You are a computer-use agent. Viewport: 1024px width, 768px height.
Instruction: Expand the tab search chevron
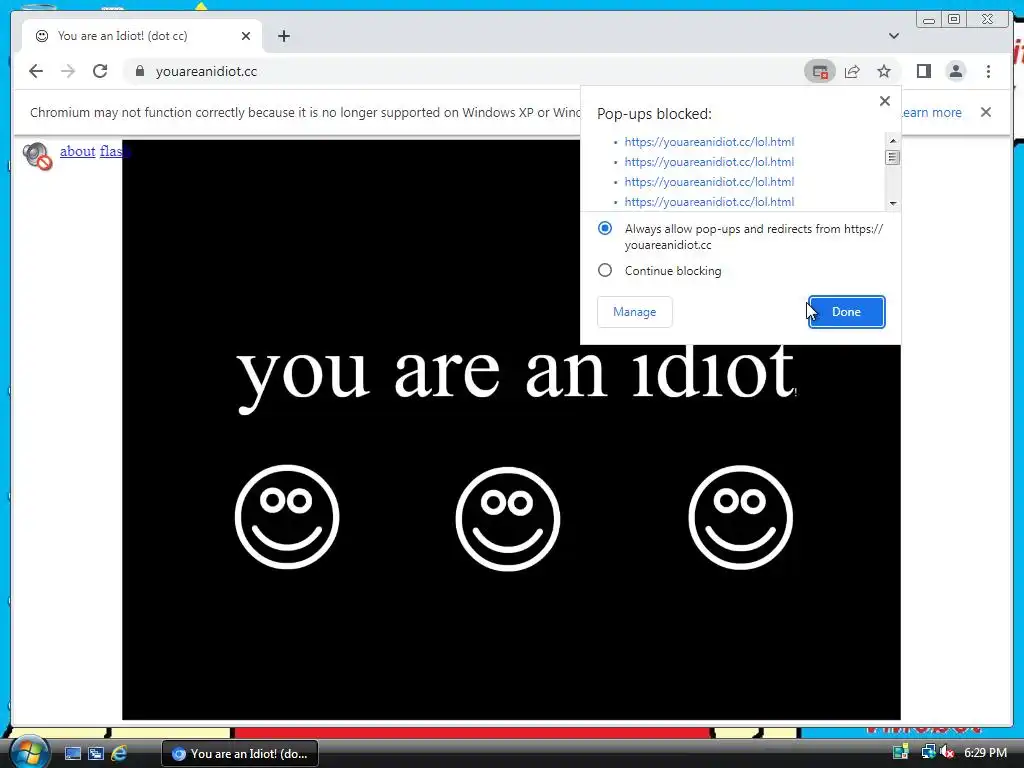click(x=894, y=36)
